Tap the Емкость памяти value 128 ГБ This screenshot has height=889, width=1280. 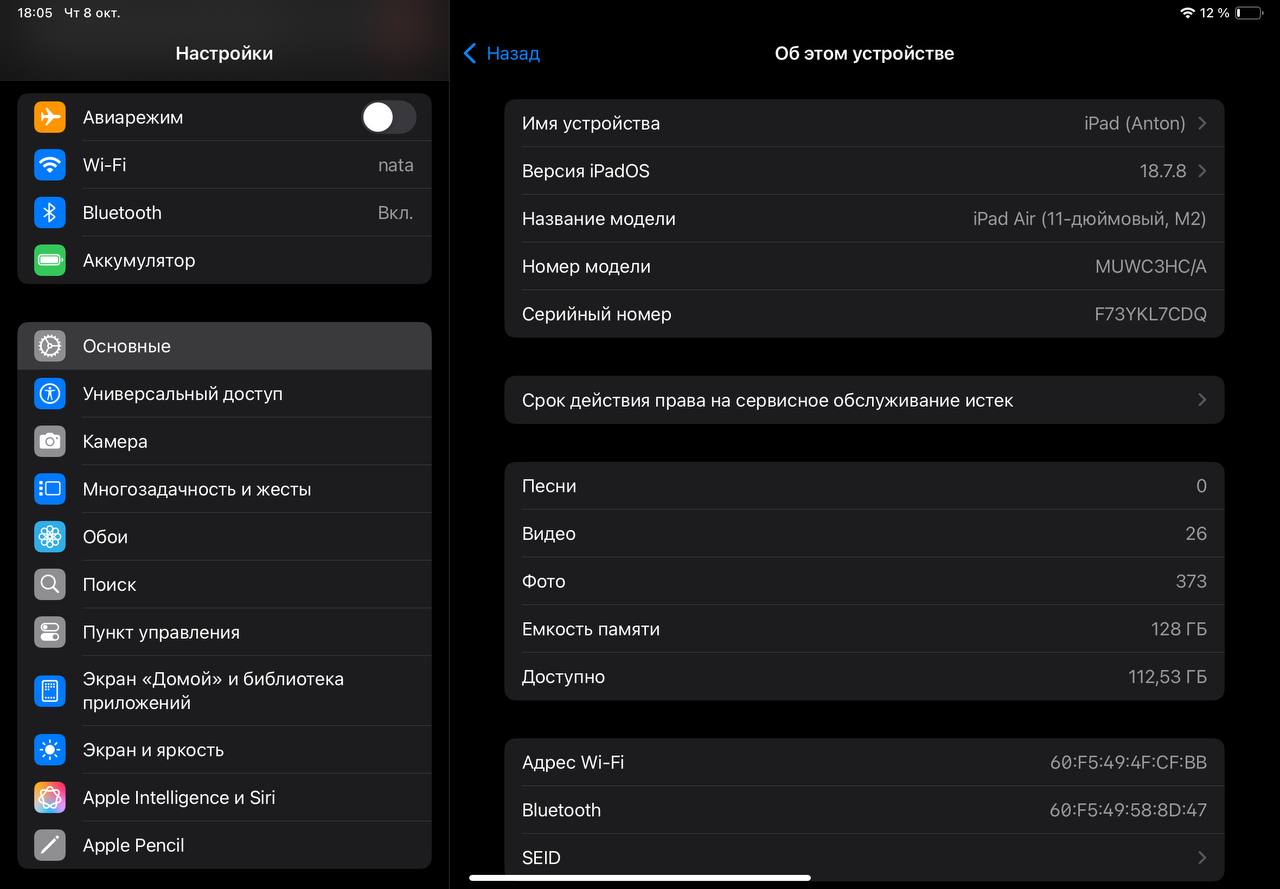pos(1179,629)
